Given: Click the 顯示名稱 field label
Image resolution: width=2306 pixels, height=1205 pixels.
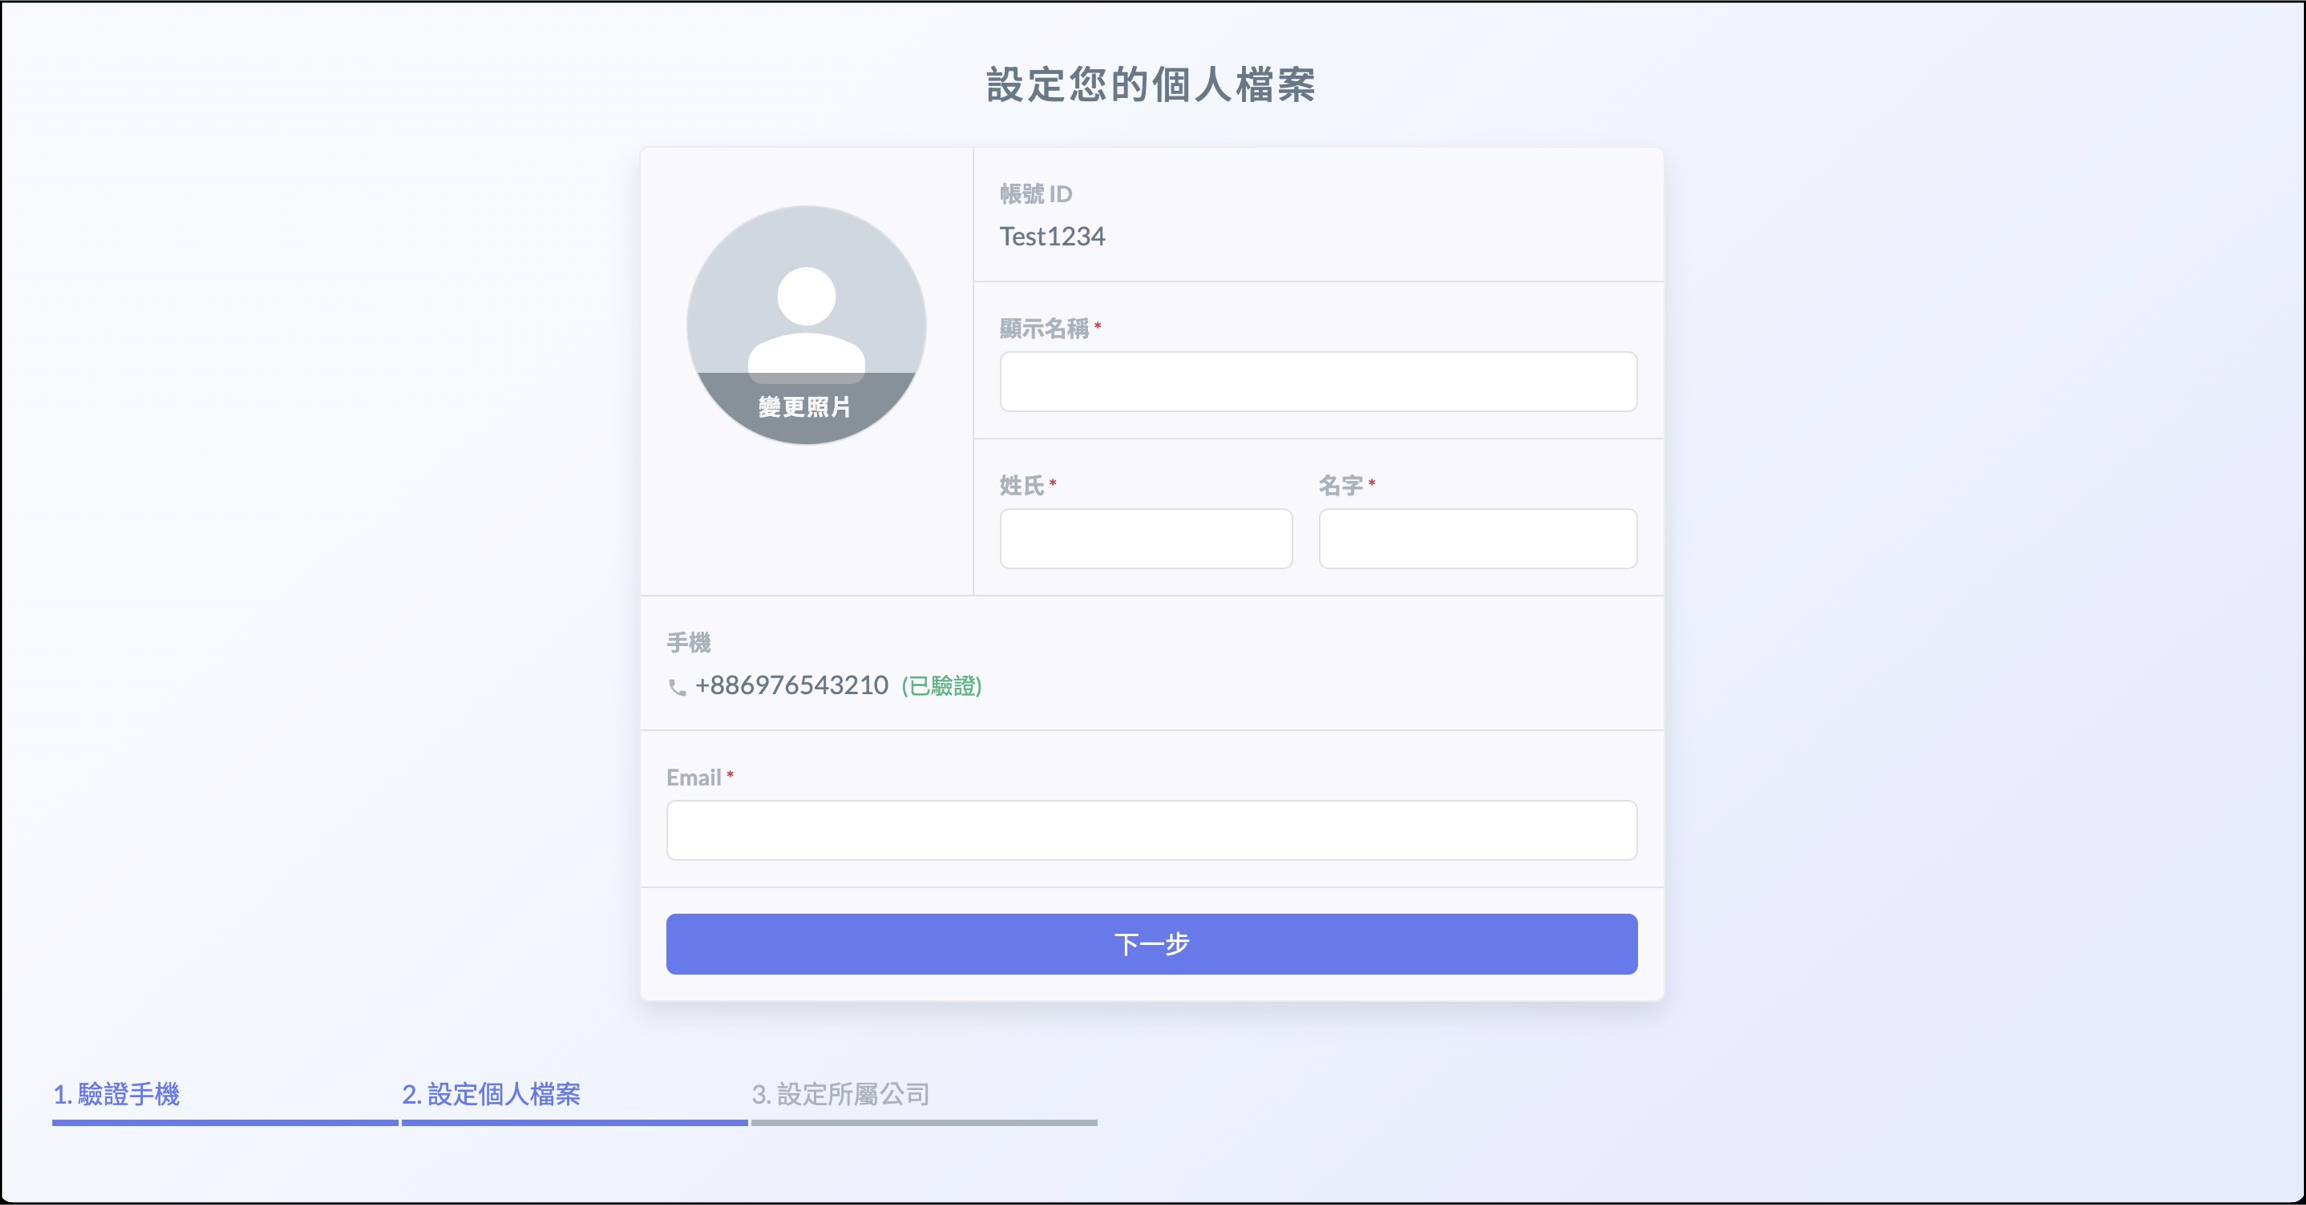Looking at the screenshot, I should click(1043, 329).
